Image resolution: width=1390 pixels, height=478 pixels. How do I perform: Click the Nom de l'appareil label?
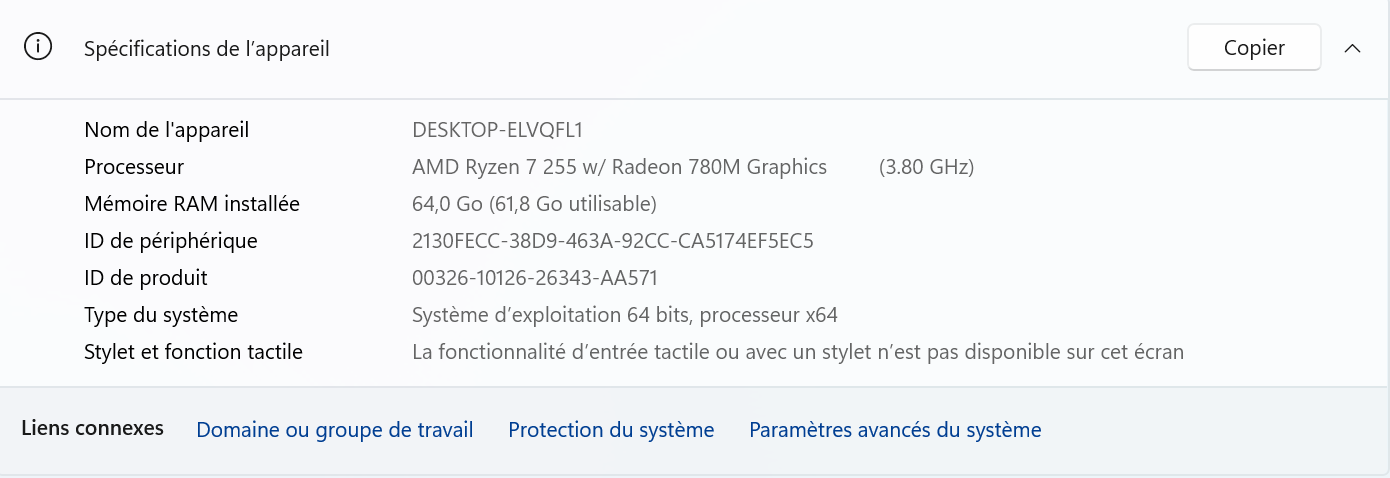(167, 130)
